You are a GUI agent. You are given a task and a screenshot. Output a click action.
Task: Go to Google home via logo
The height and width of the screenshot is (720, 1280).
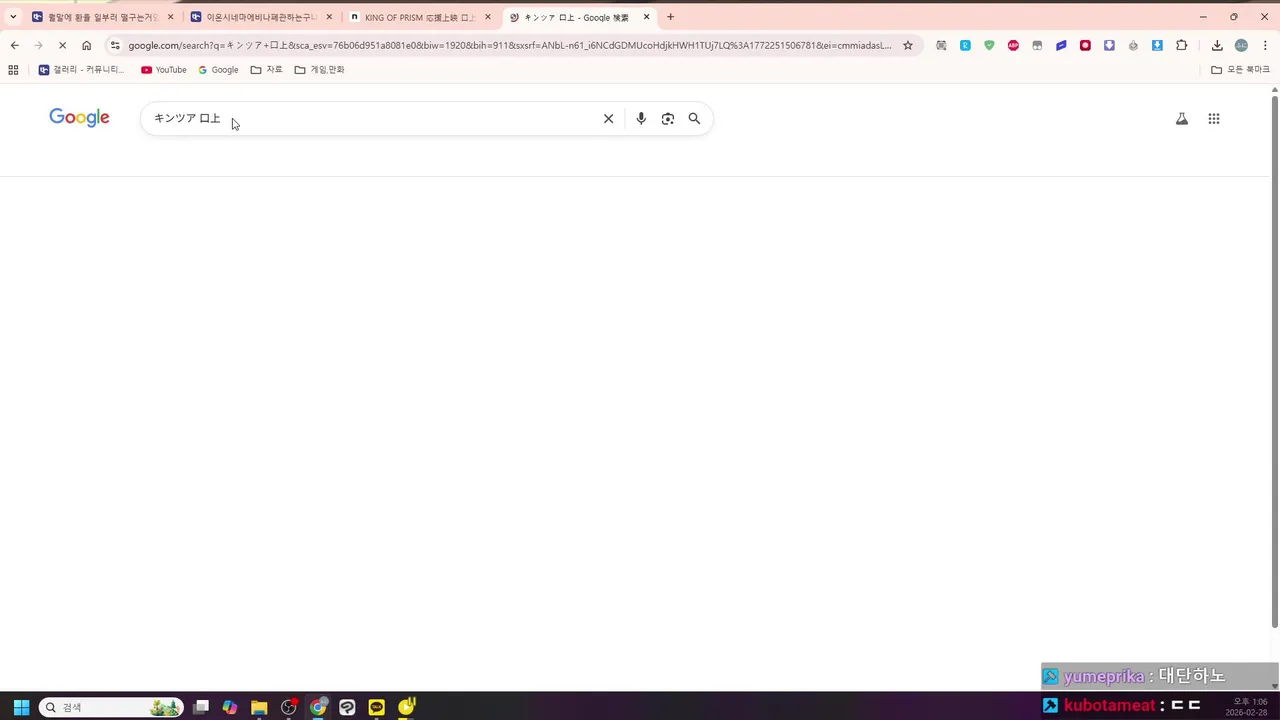point(79,118)
